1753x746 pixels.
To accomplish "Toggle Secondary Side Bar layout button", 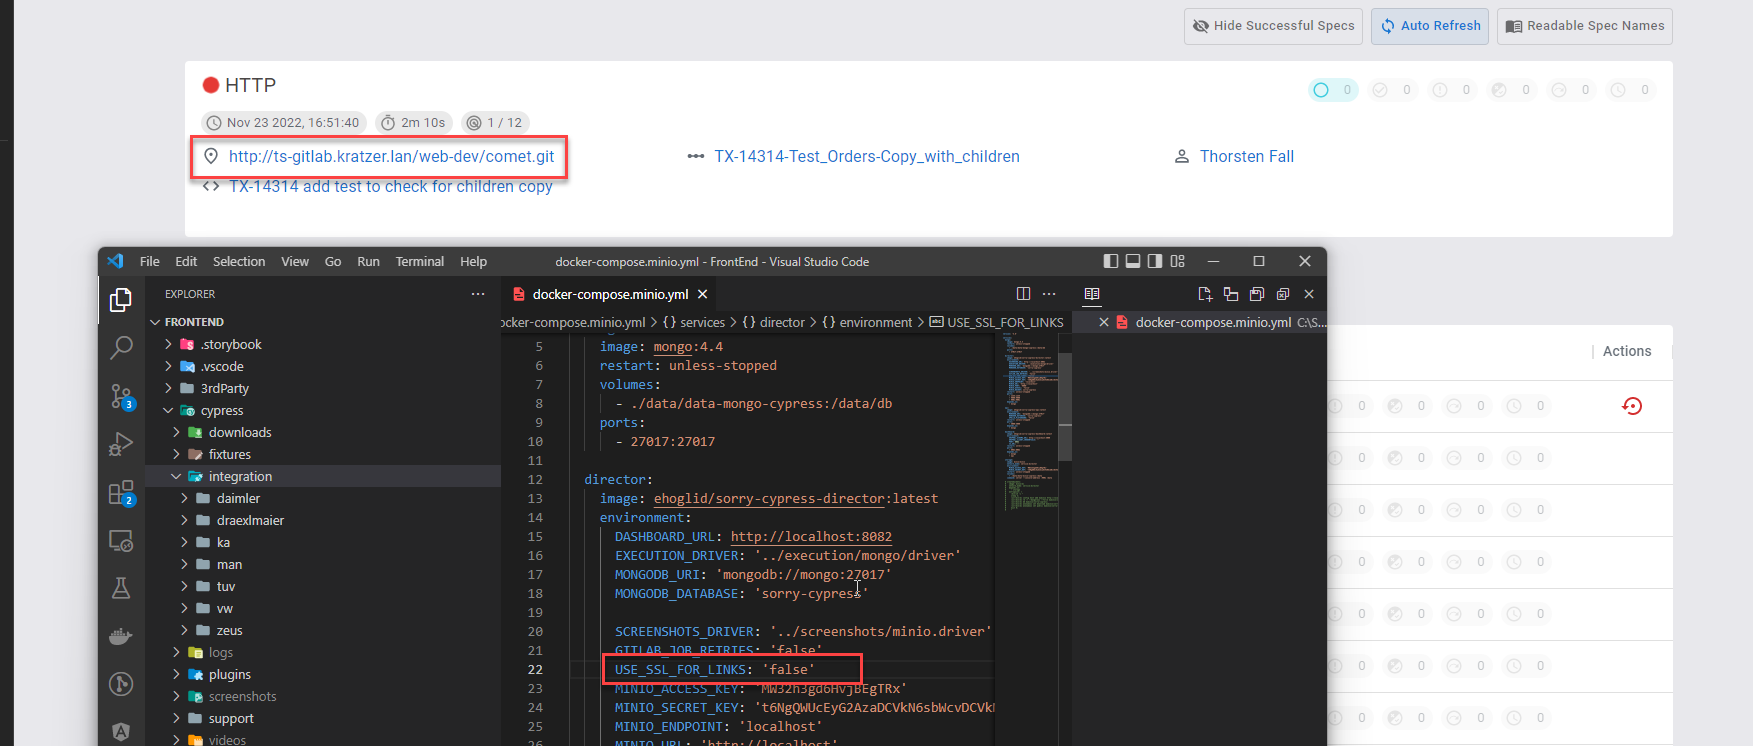I will pyautogui.click(x=1155, y=261).
